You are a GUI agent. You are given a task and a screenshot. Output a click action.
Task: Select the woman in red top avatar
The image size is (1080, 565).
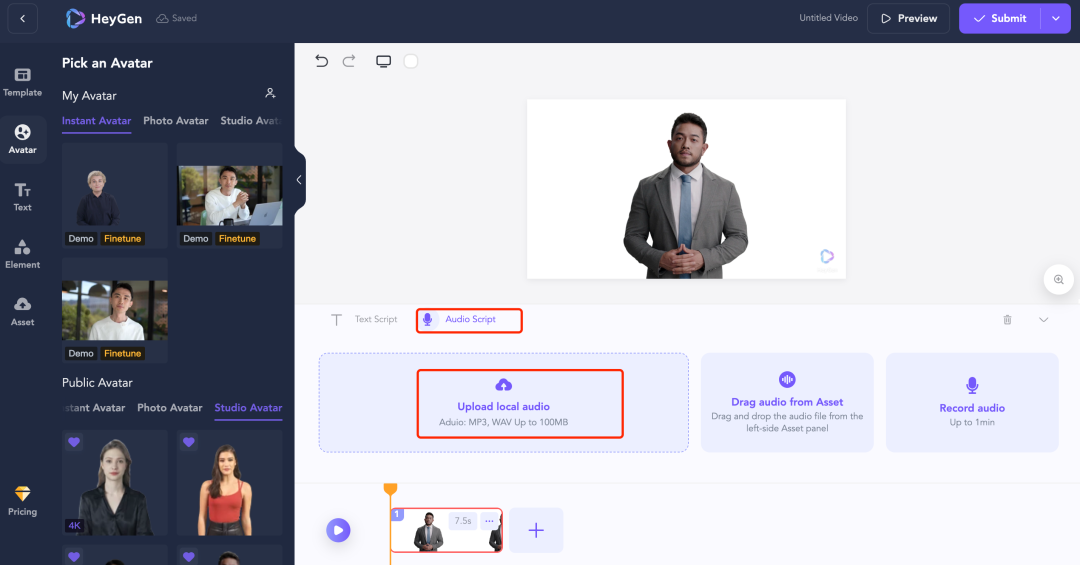(x=229, y=483)
